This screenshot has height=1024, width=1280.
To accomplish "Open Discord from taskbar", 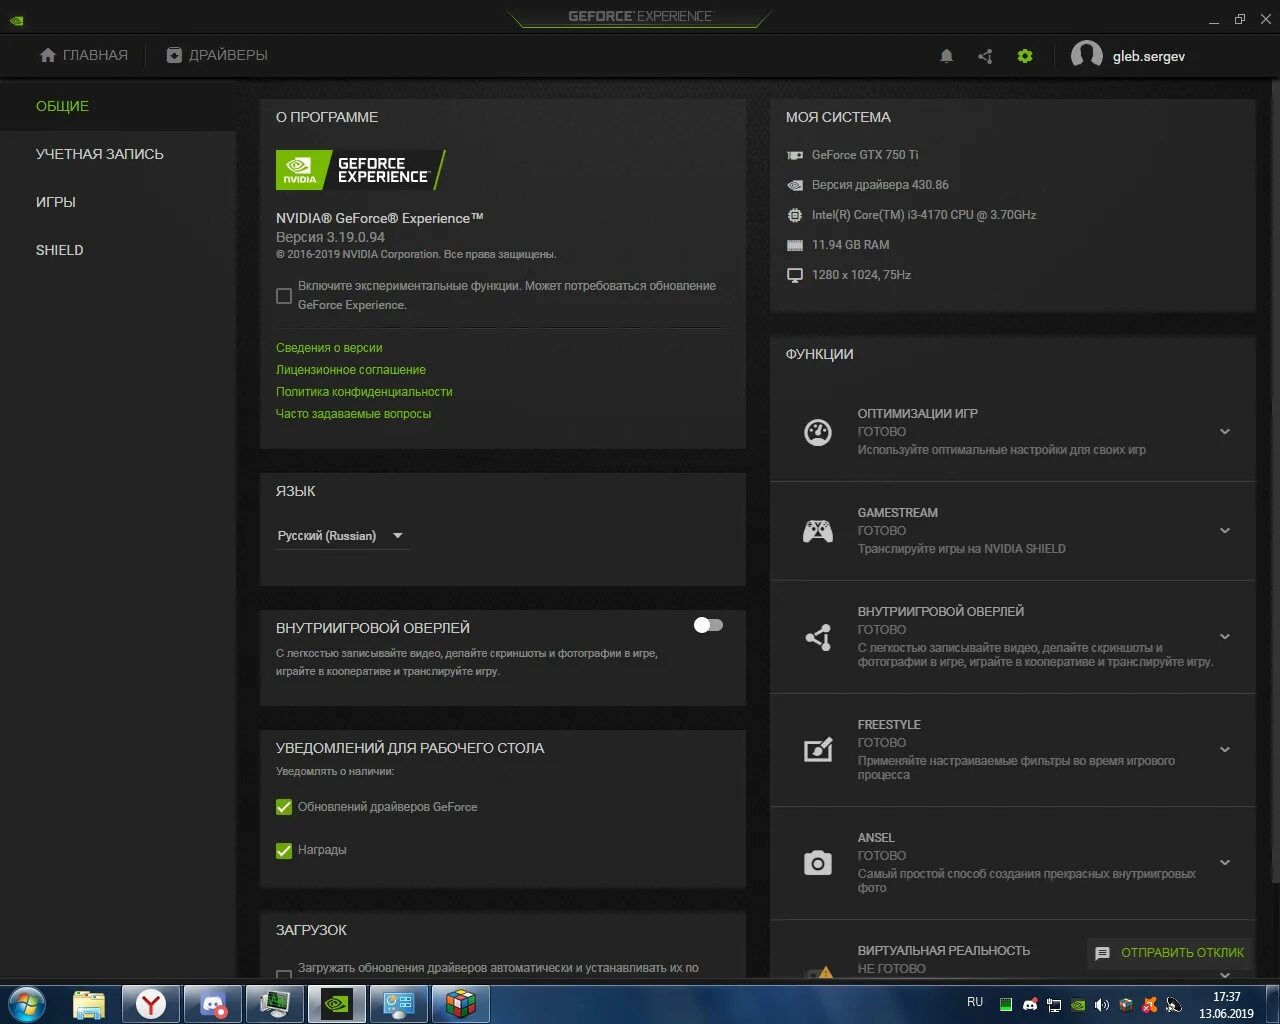I will tap(213, 1003).
